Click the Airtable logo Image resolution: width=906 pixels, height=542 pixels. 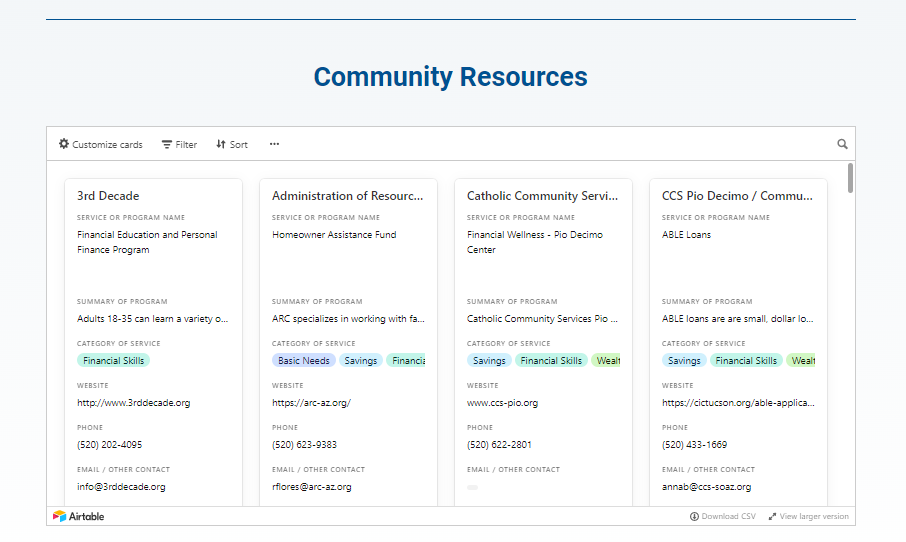(79, 516)
